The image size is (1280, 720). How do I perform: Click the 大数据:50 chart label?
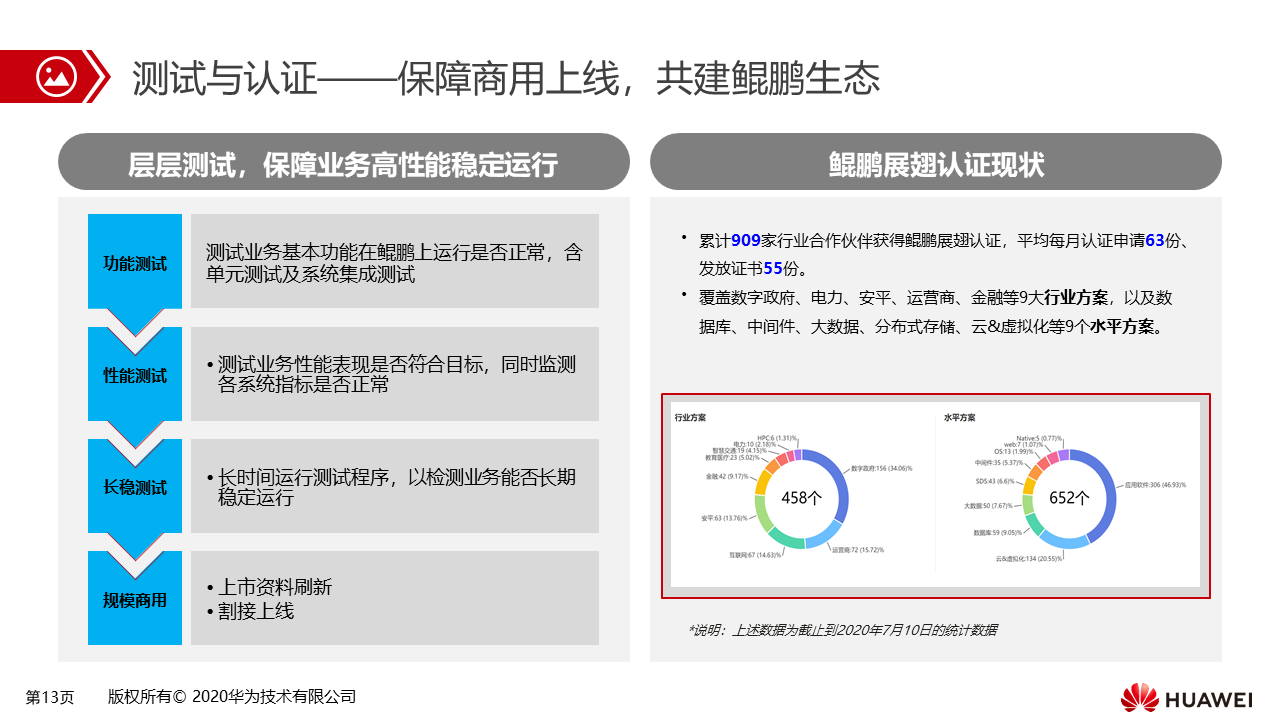pos(988,506)
